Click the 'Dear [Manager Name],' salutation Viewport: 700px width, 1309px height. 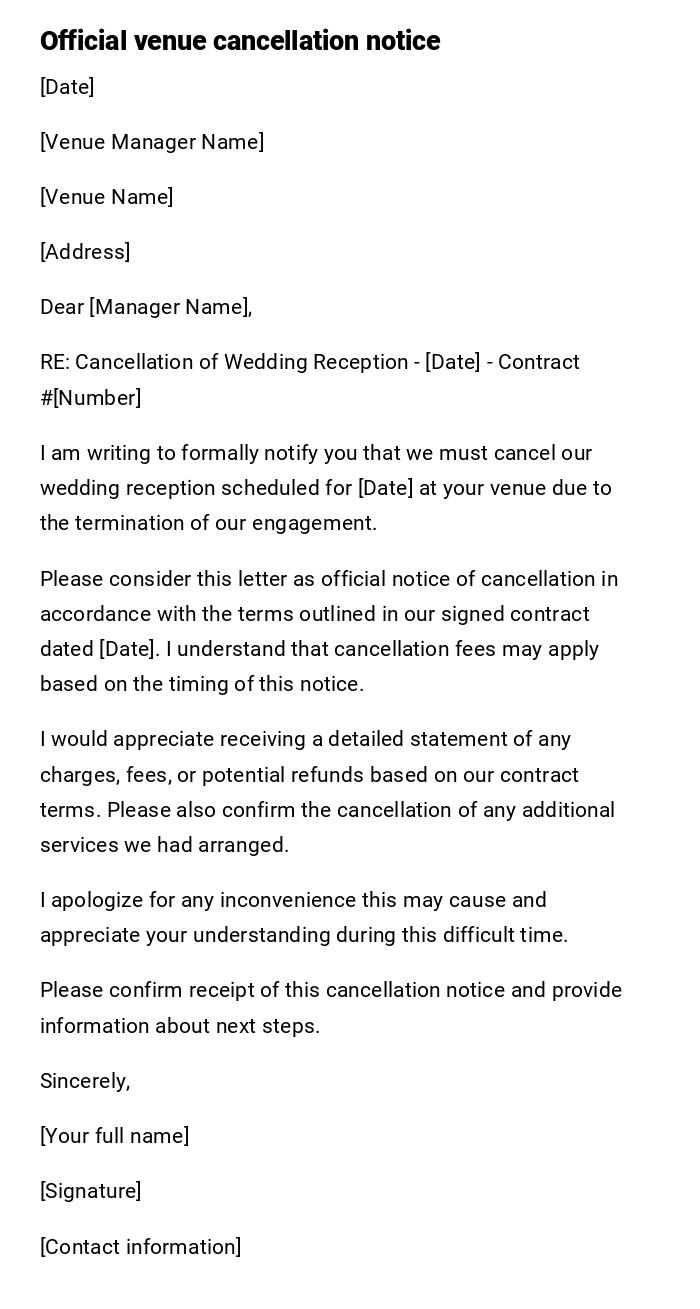click(146, 307)
